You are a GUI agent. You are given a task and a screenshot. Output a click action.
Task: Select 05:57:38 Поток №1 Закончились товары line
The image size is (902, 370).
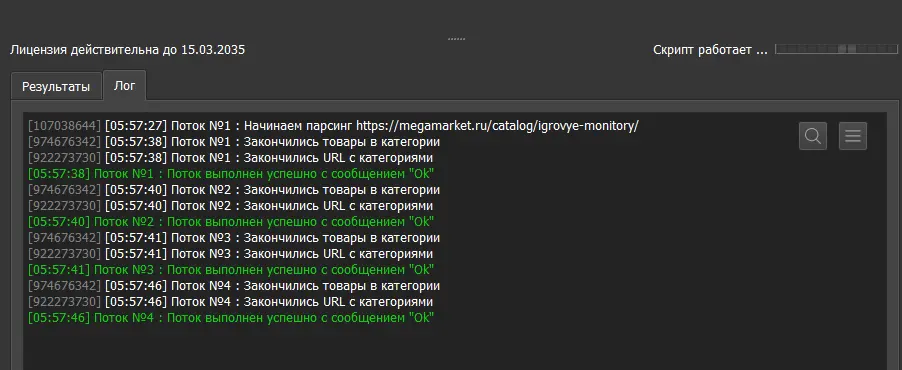click(234, 142)
